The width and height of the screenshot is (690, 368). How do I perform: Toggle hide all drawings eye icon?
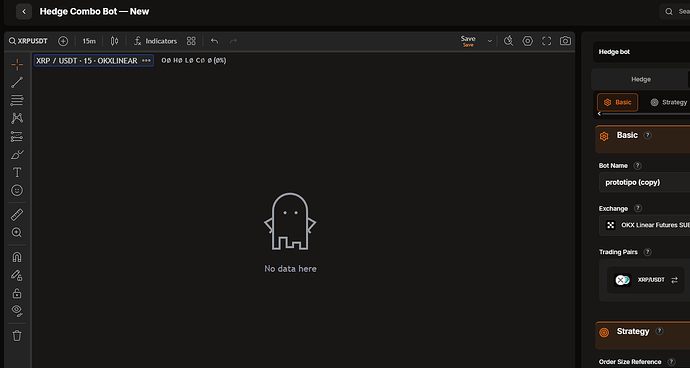click(17, 311)
